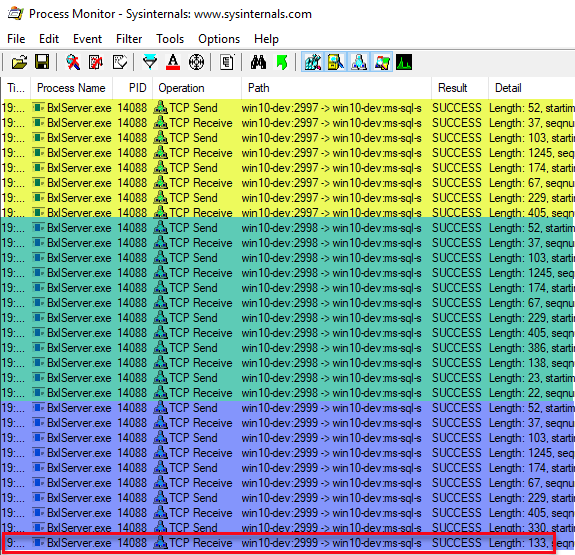Click path cell in 2997 Length: 37 row
The image size is (575, 555).
click(x=332, y=123)
